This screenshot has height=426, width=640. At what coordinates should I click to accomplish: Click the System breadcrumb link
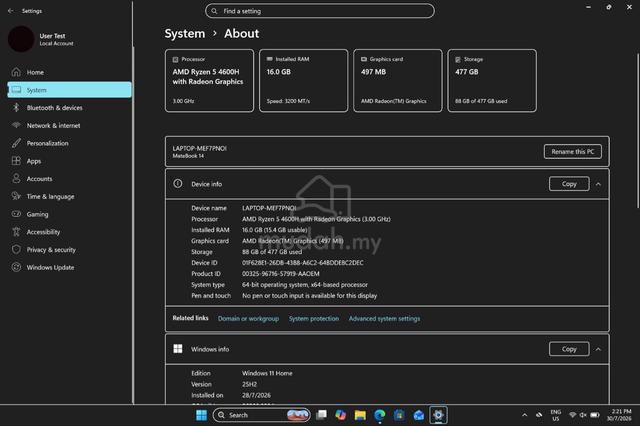coord(185,33)
